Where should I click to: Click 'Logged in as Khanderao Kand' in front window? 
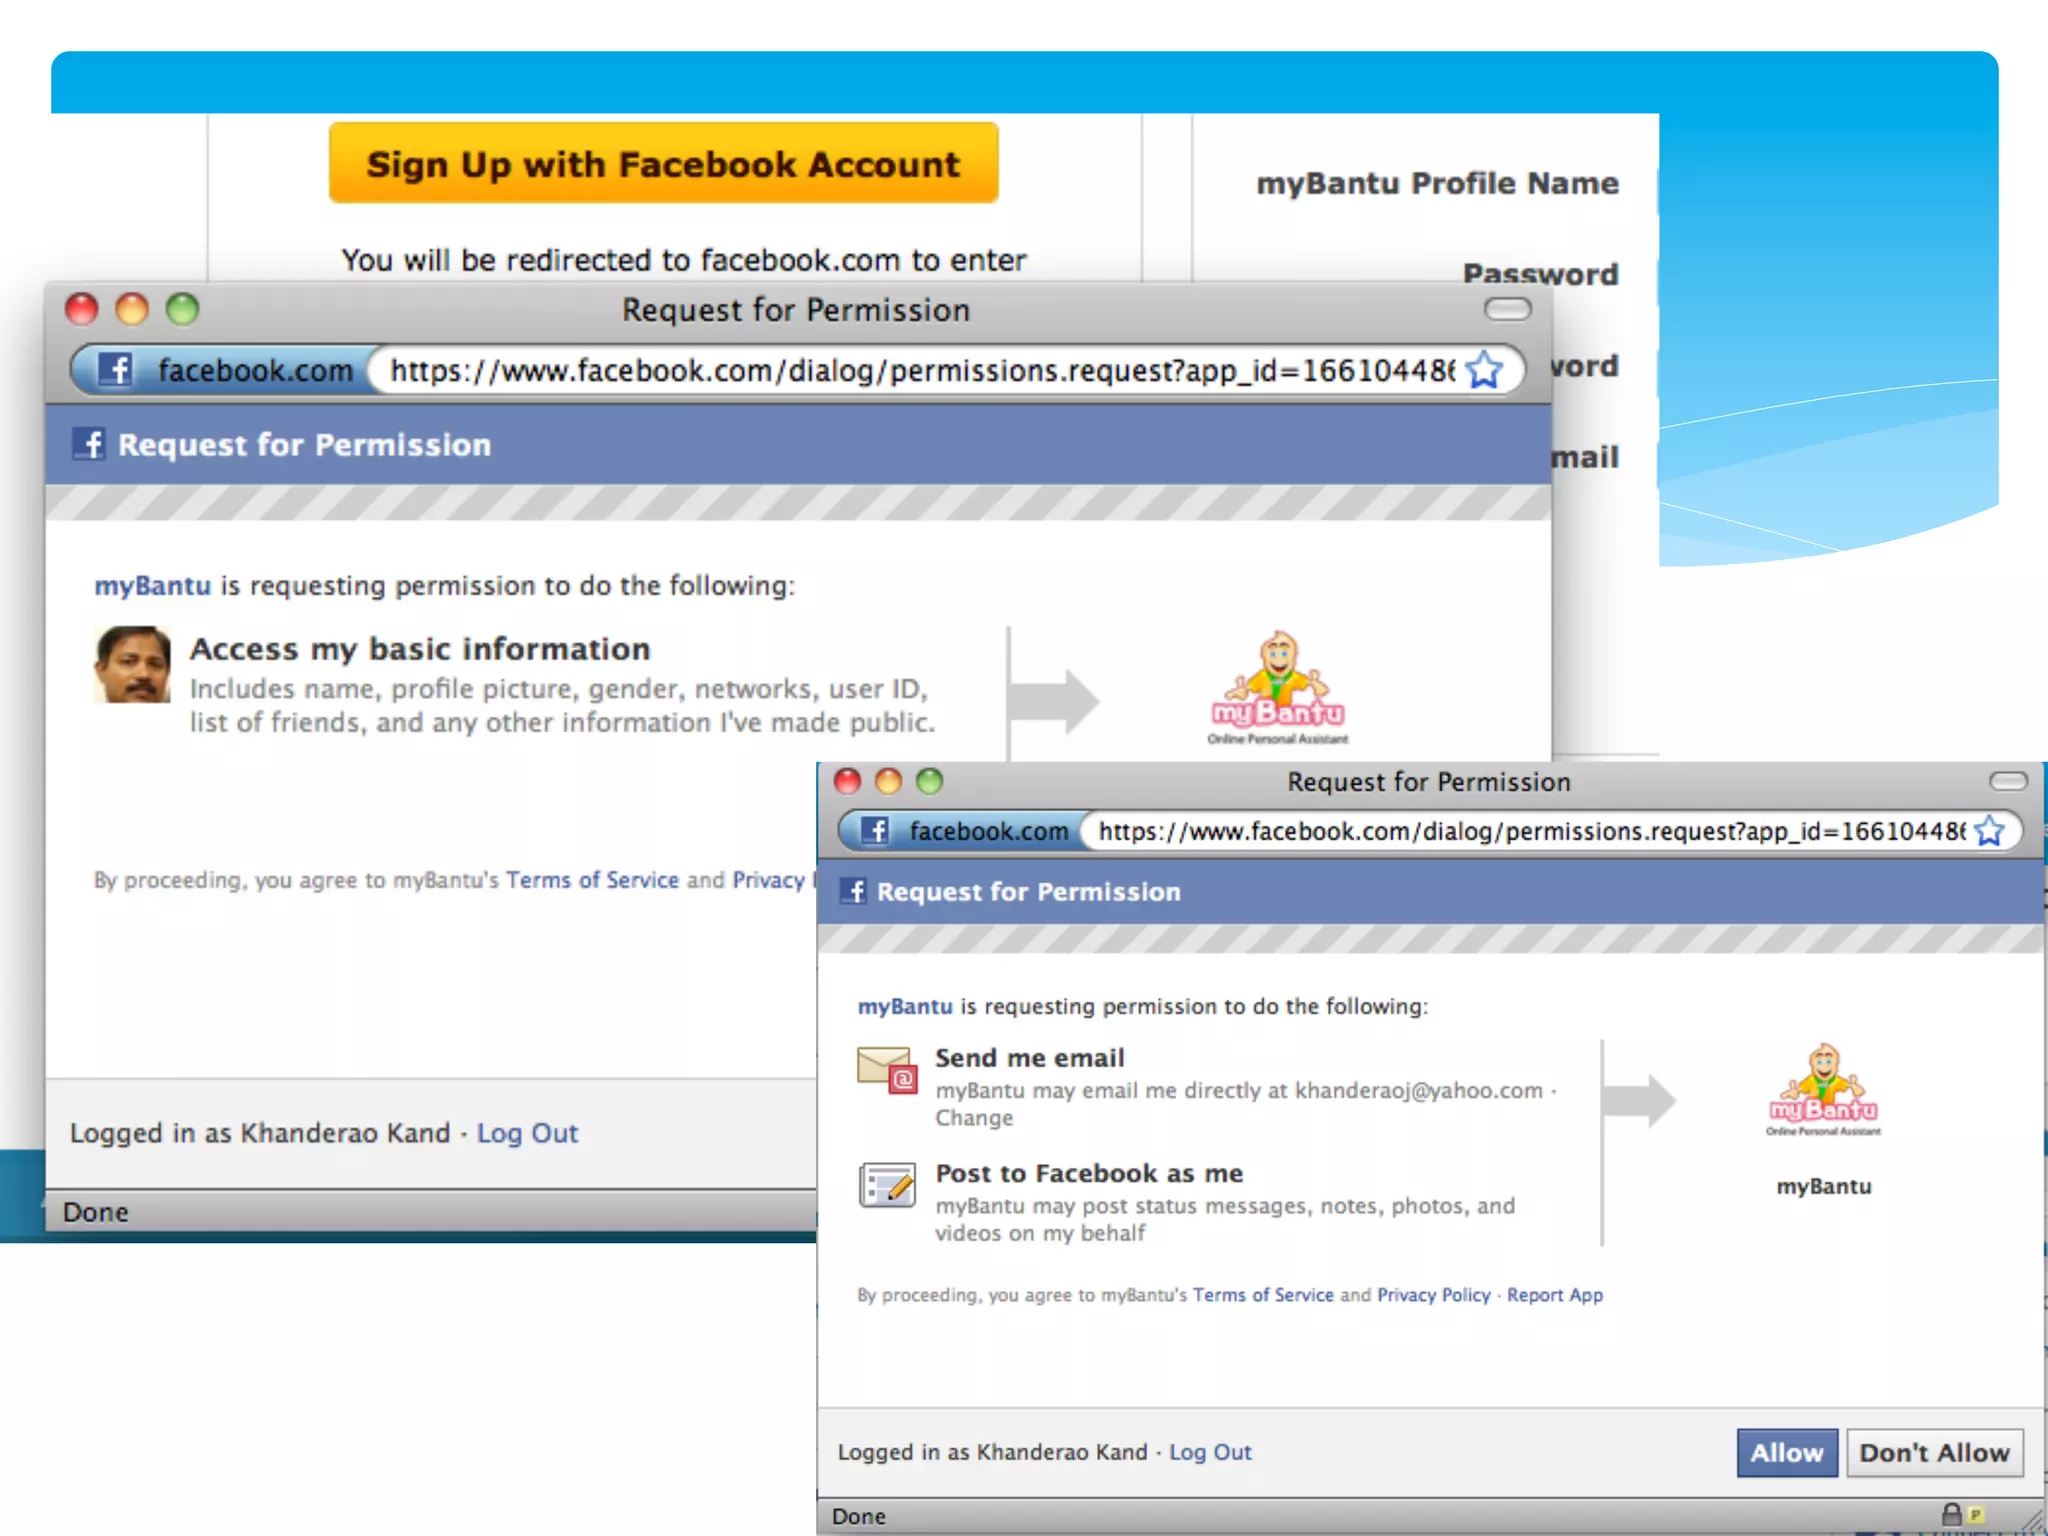click(x=992, y=1452)
